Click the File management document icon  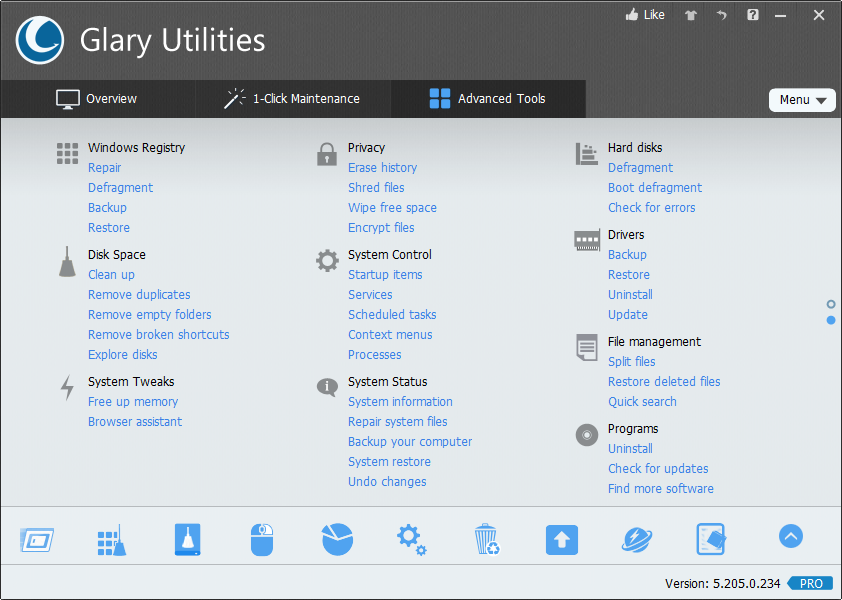[x=587, y=347]
